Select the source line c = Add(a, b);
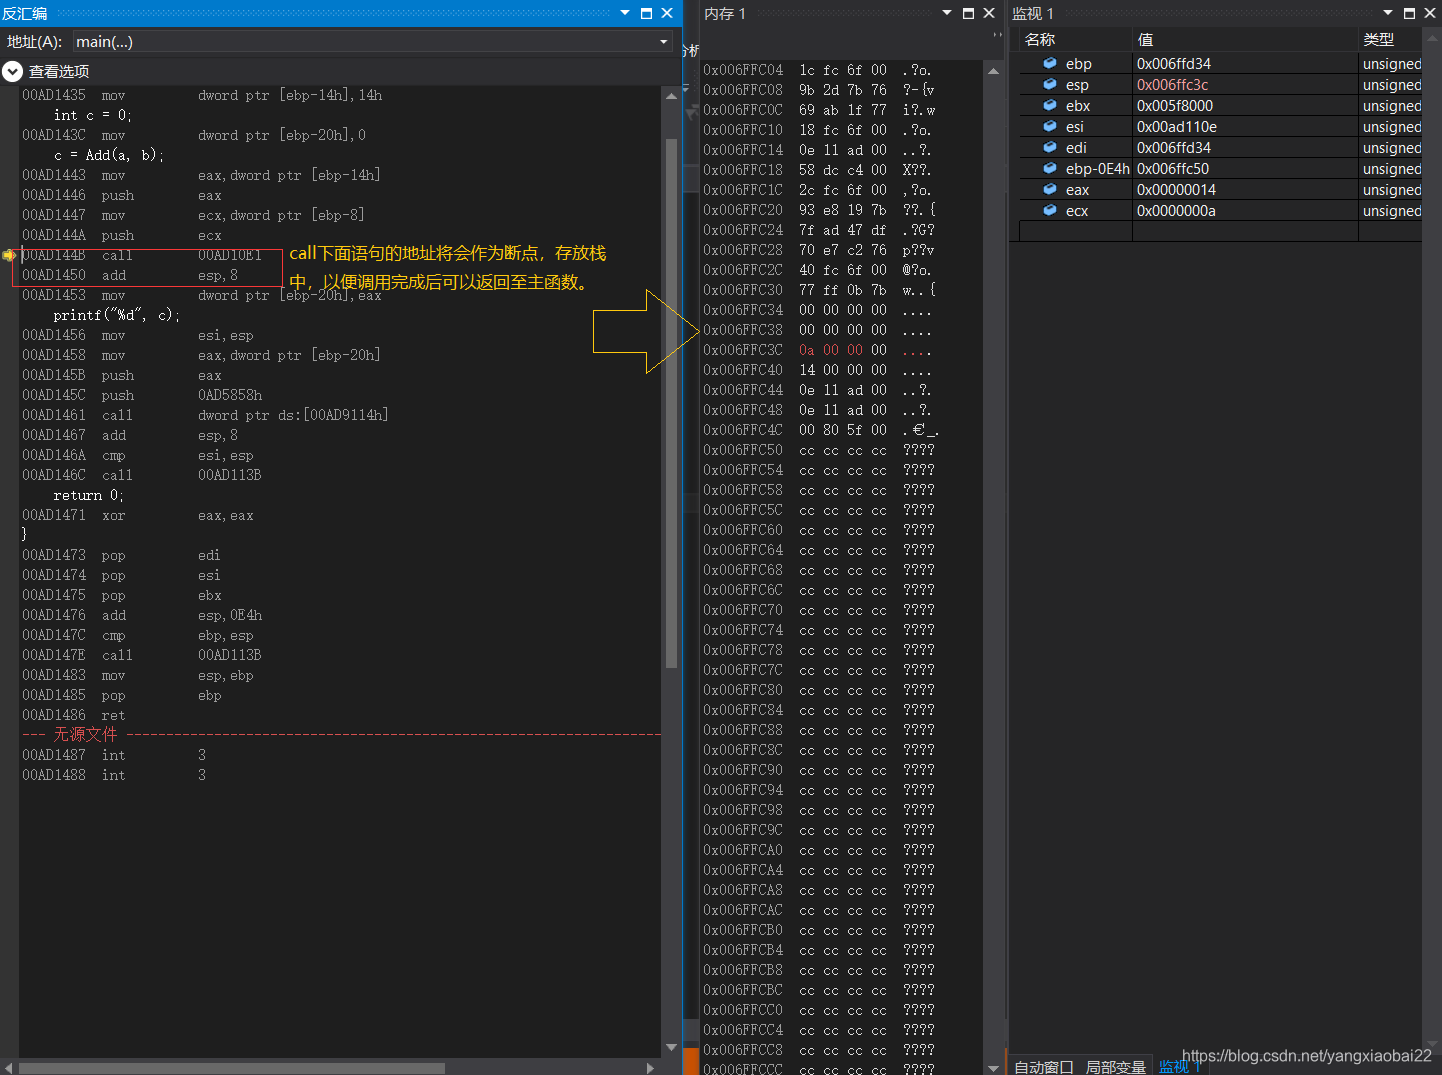Screen dimensions: 1442x1075 (x=109, y=155)
